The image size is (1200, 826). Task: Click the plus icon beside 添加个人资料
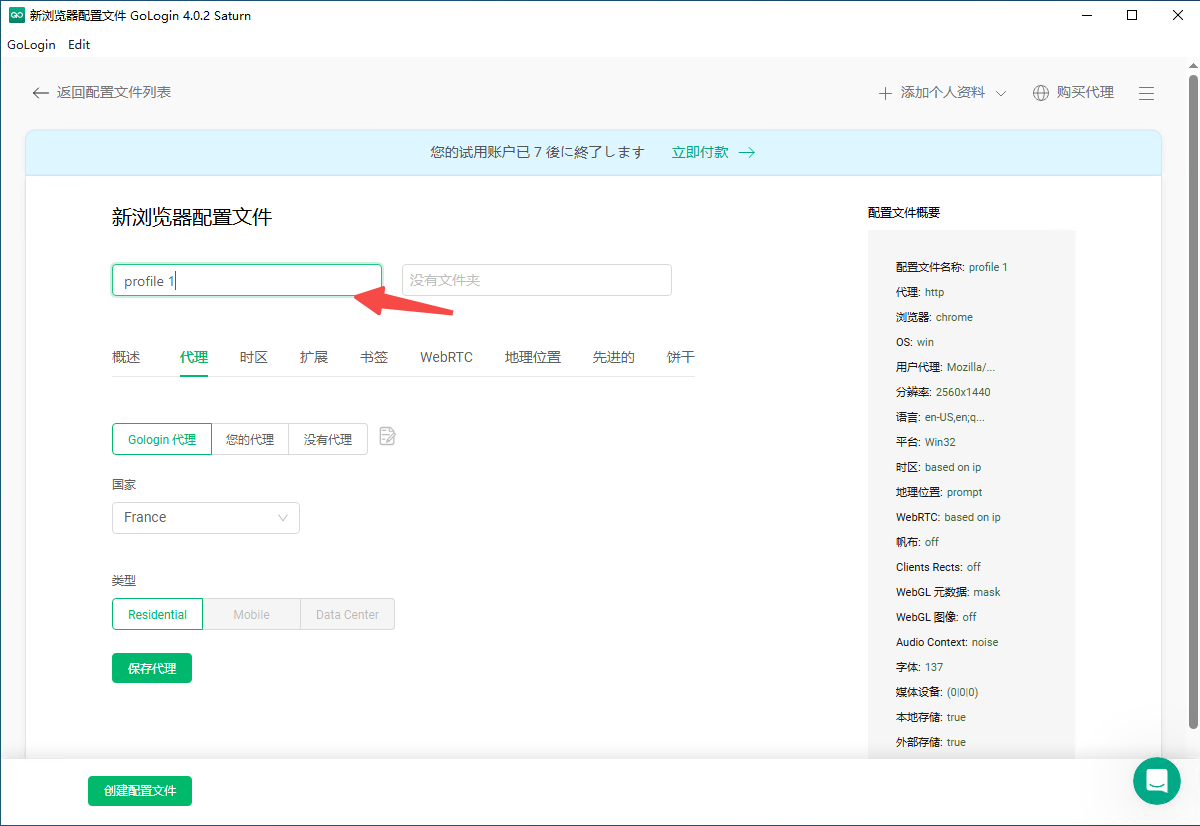point(884,93)
